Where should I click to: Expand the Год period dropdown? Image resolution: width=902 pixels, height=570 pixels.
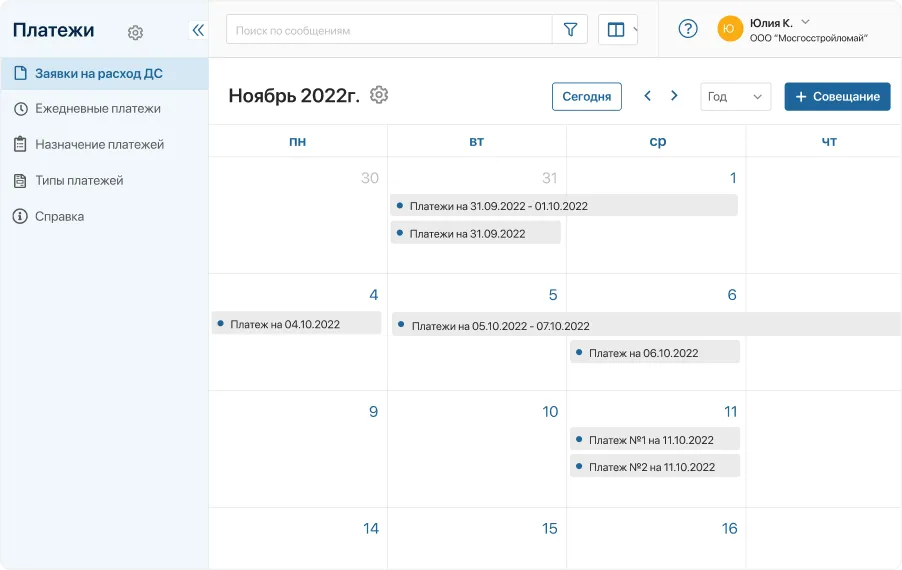click(x=735, y=97)
